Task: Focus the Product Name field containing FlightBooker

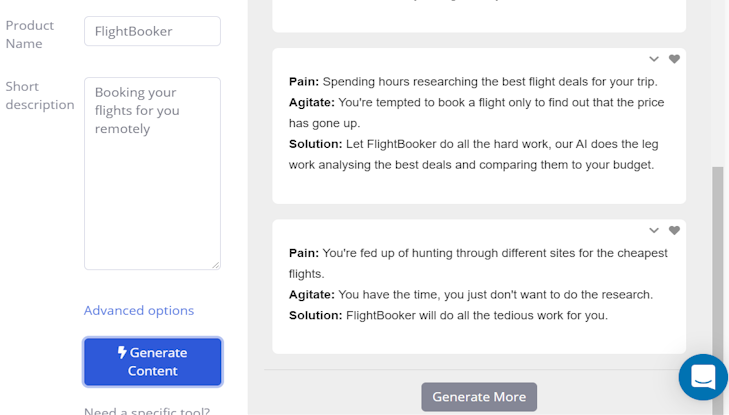Action: tap(152, 31)
